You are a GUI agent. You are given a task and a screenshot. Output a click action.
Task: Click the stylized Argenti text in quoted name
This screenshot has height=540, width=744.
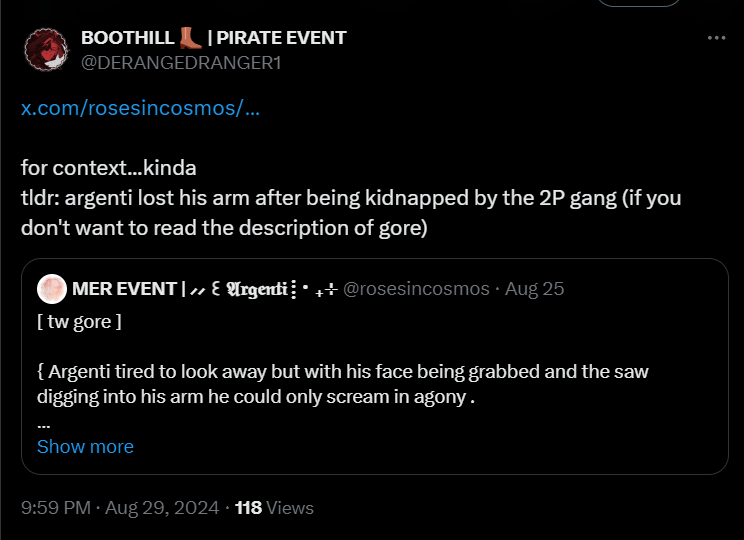[255, 289]
